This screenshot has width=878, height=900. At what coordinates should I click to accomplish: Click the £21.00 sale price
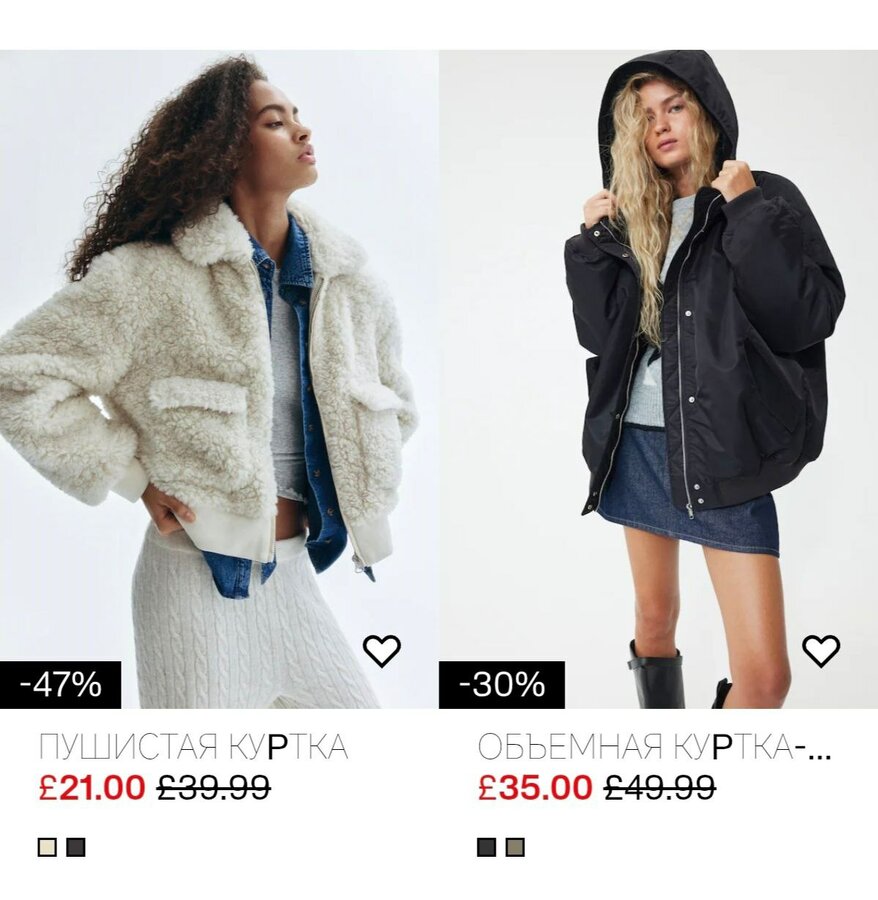point(92,787)
